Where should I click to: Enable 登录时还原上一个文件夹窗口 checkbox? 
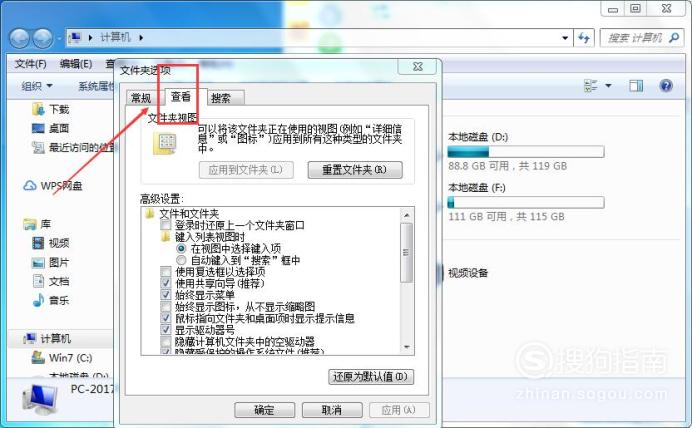(x=165, y=225)
